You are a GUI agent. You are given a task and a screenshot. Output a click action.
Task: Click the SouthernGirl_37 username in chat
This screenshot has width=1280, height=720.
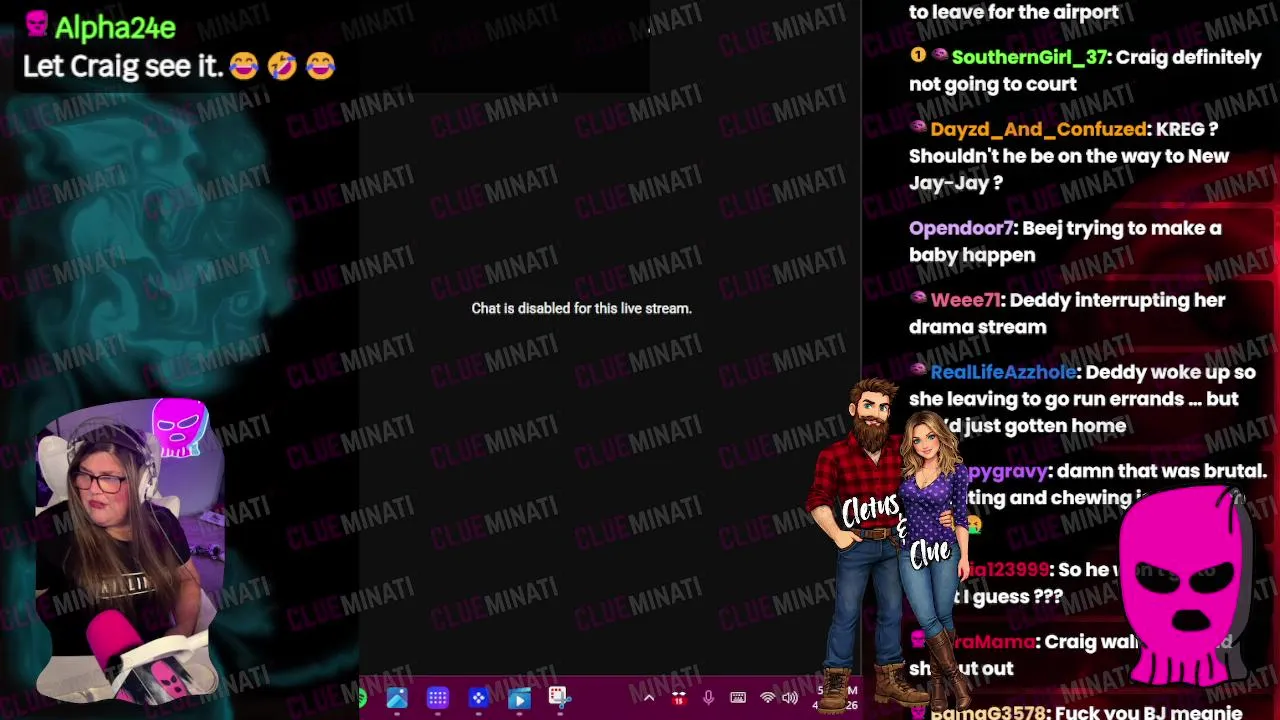tap(1029, 57)
